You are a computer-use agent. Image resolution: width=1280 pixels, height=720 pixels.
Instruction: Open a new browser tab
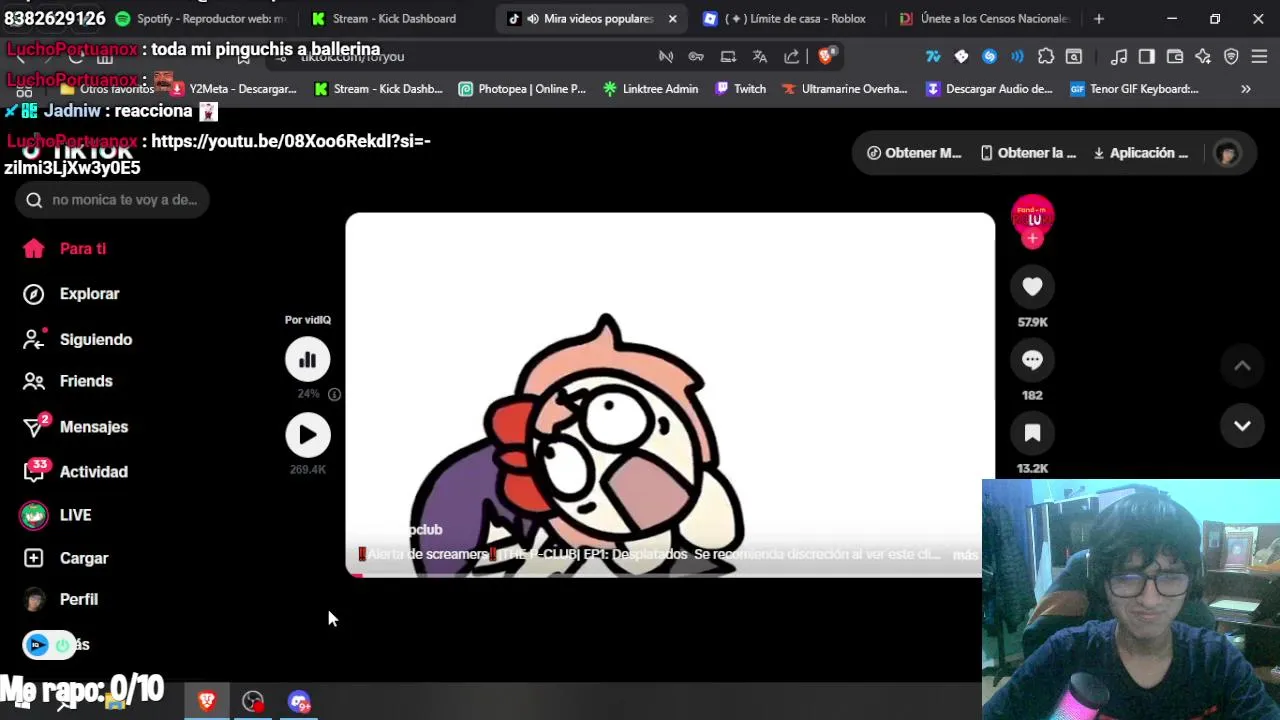[x=1099, y=19]
